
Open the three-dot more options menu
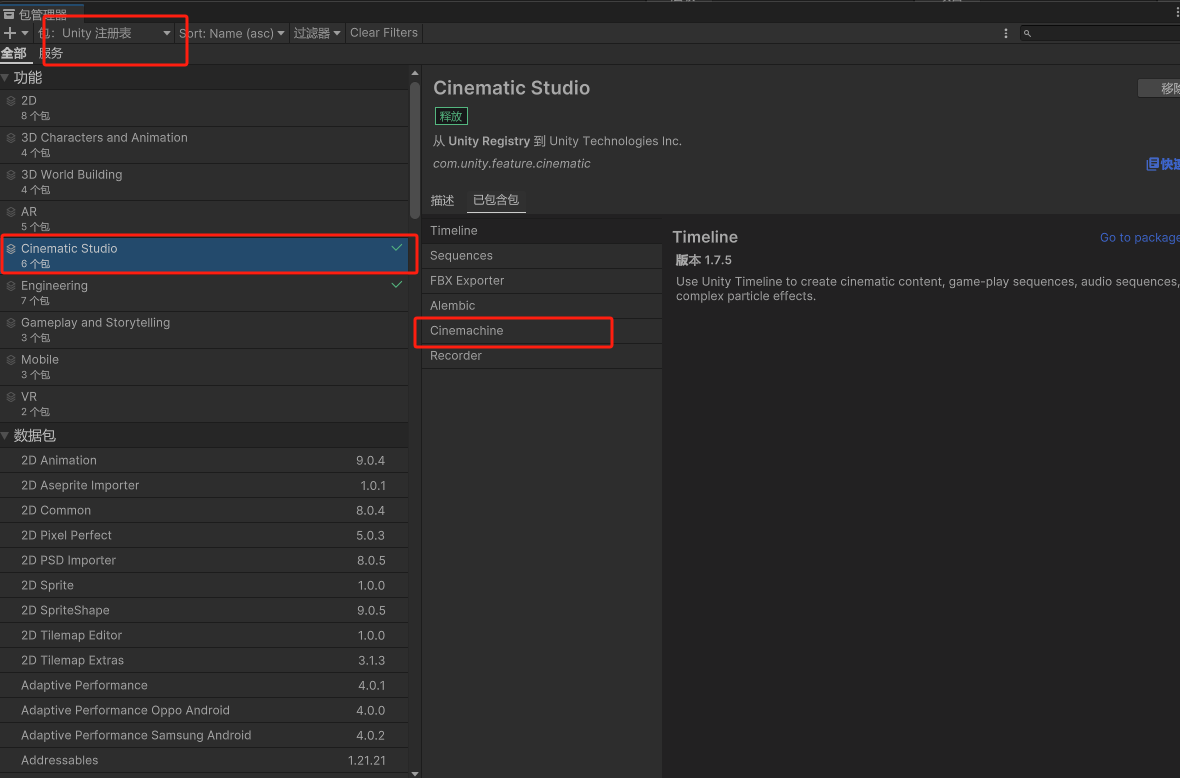click(1005, 33)
